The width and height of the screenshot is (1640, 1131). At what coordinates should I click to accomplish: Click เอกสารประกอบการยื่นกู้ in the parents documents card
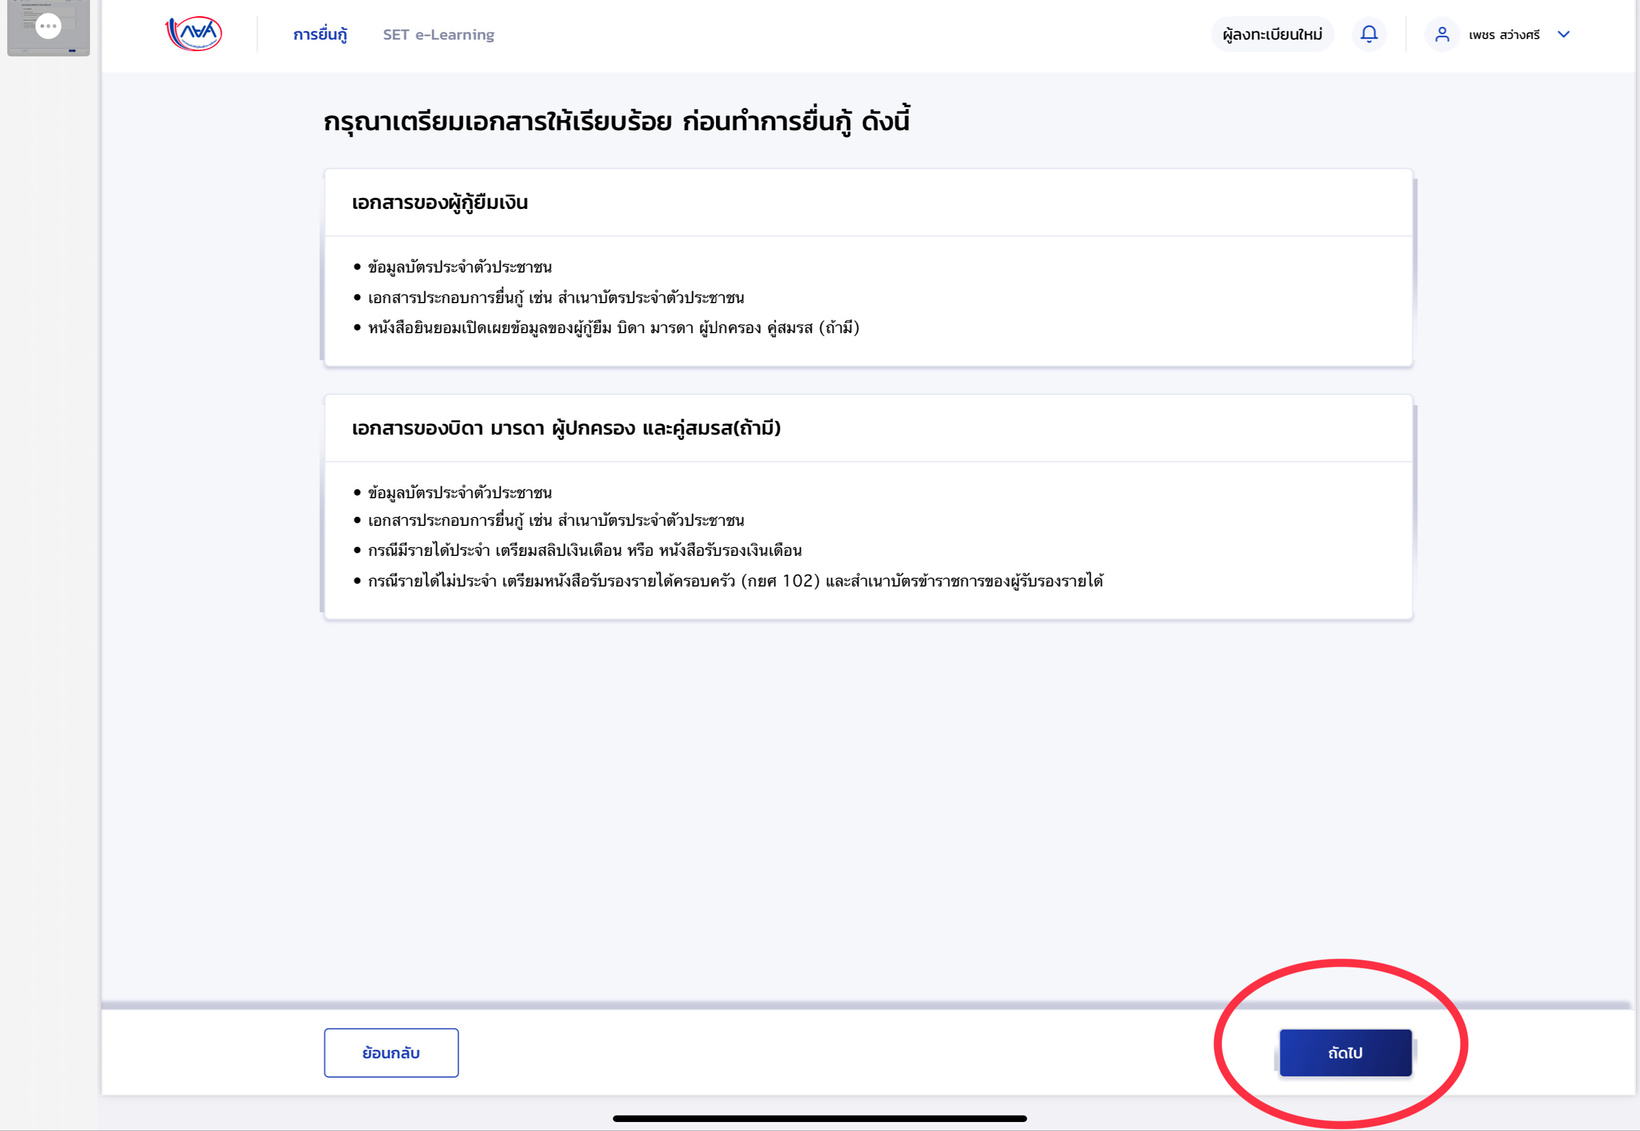tap(555, 521)
